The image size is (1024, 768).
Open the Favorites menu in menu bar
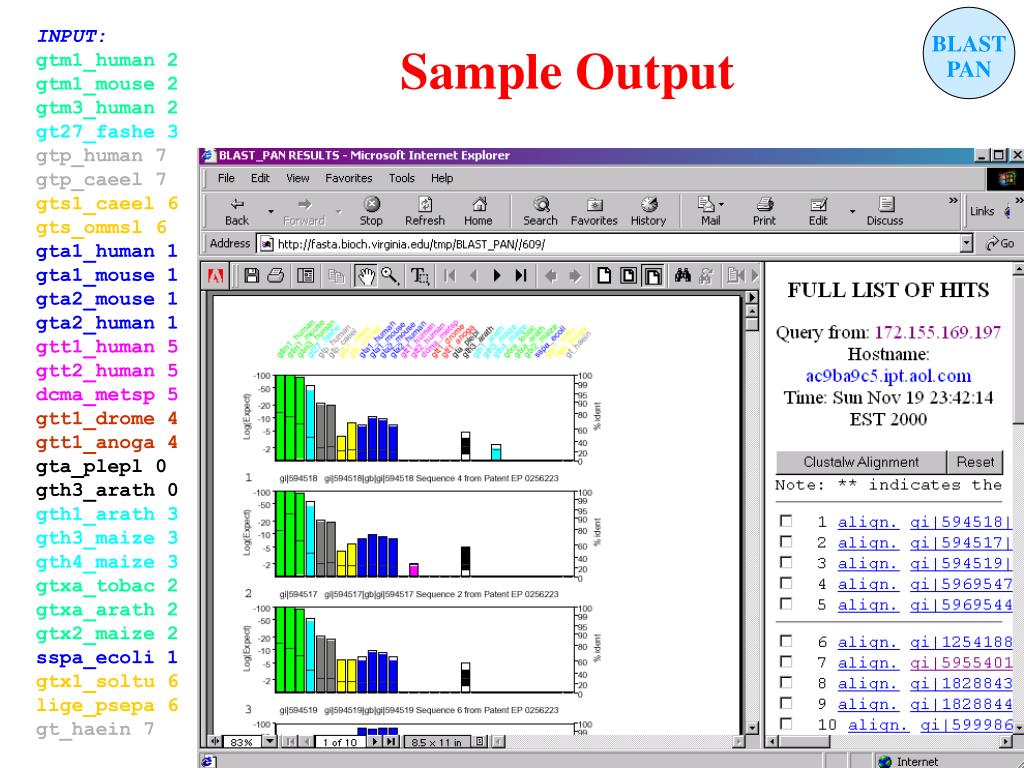[349, 178]
